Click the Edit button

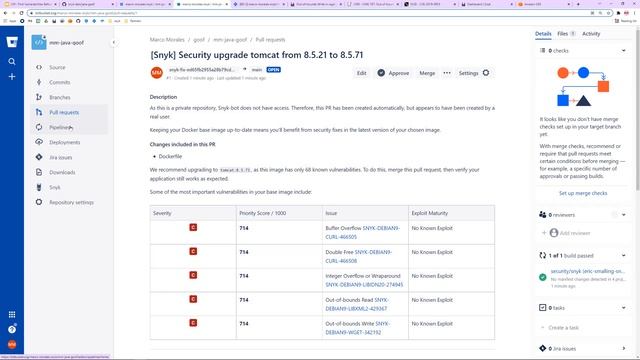362,73
